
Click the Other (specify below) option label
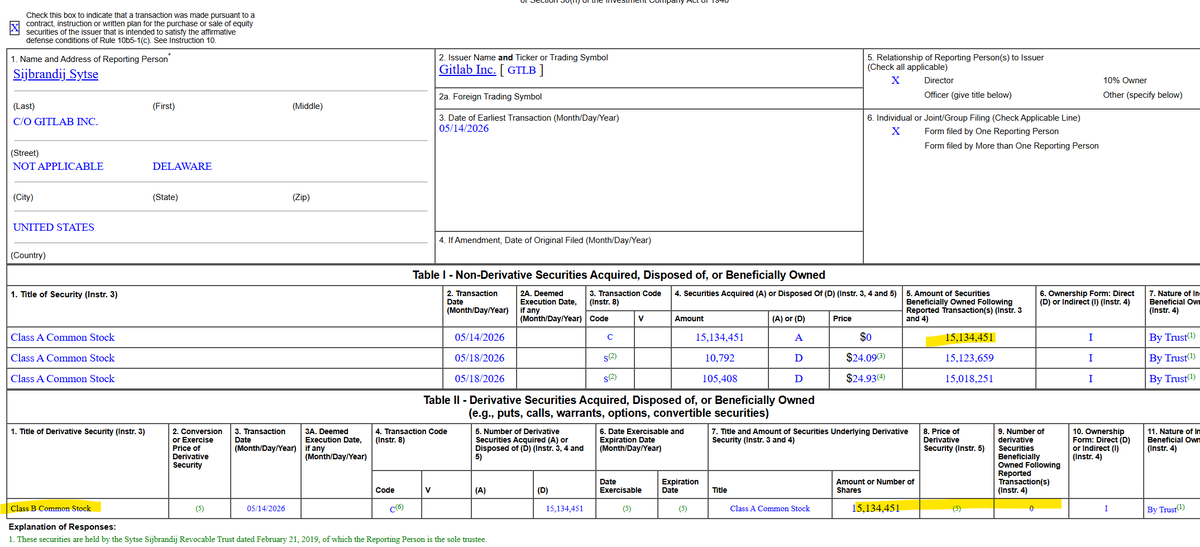pyautogui.click(x=1143, y=95)
